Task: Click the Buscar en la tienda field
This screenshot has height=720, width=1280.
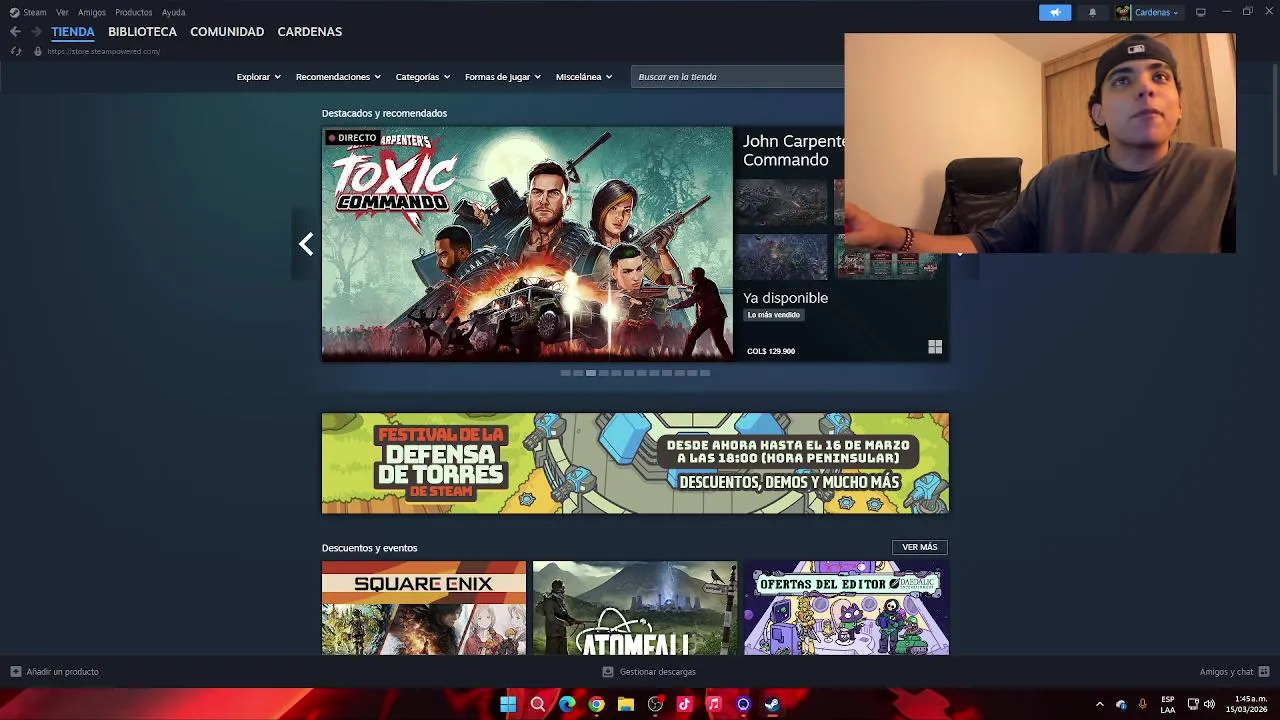Action: [x=738, y=77]
